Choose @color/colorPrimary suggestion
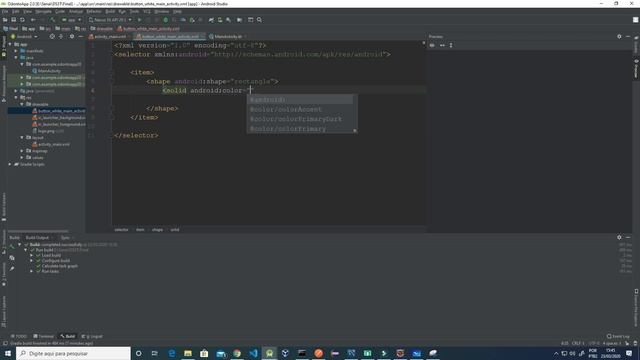Image resolution: width=640 pixels, height=360 pixels. 300,129
